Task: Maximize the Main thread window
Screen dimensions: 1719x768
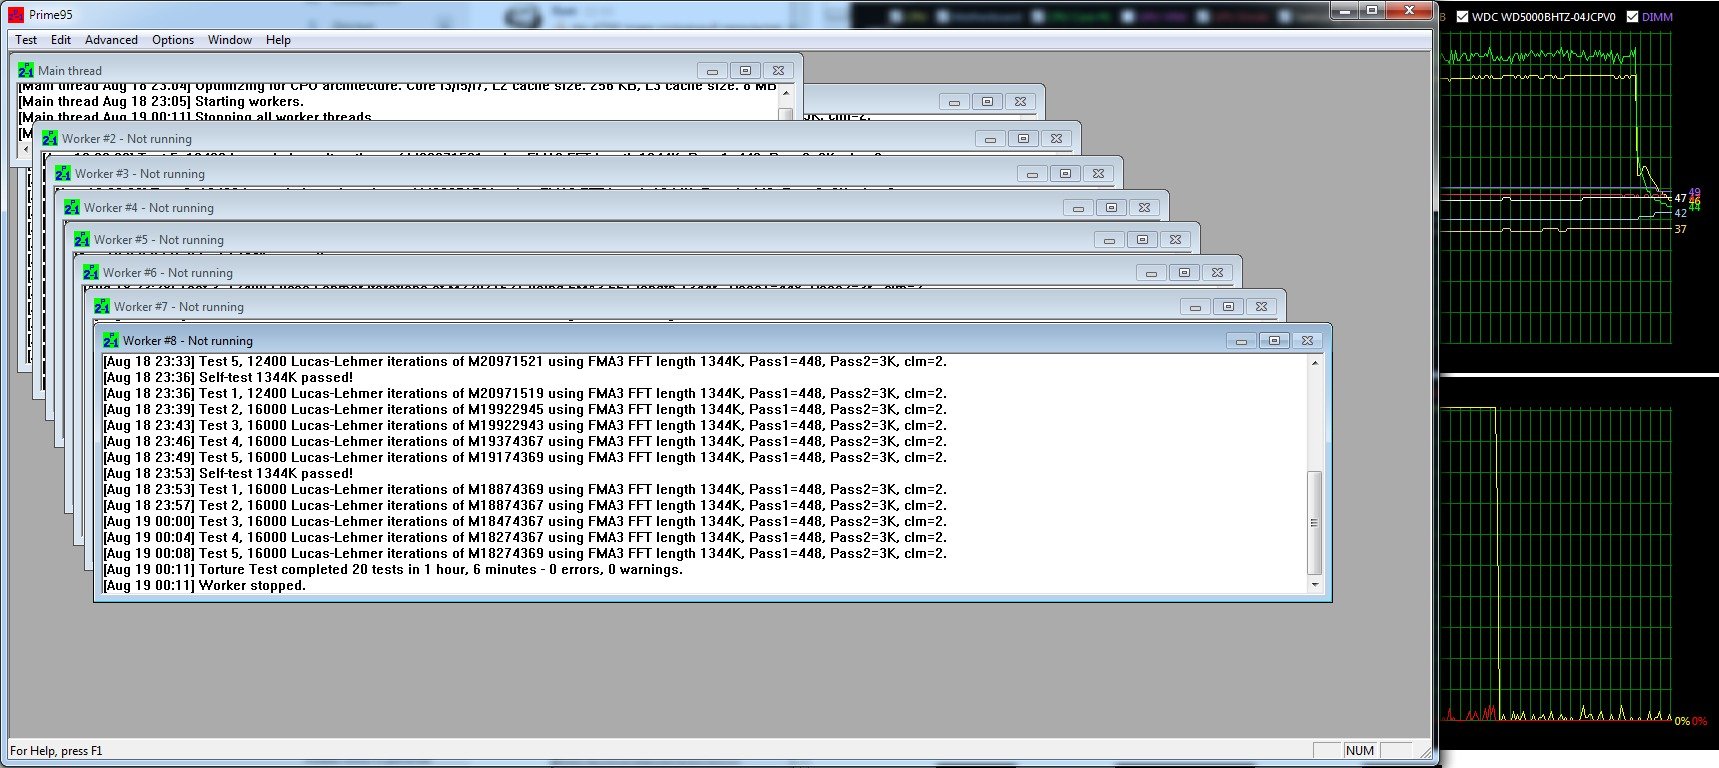Action: click(745, 71)
